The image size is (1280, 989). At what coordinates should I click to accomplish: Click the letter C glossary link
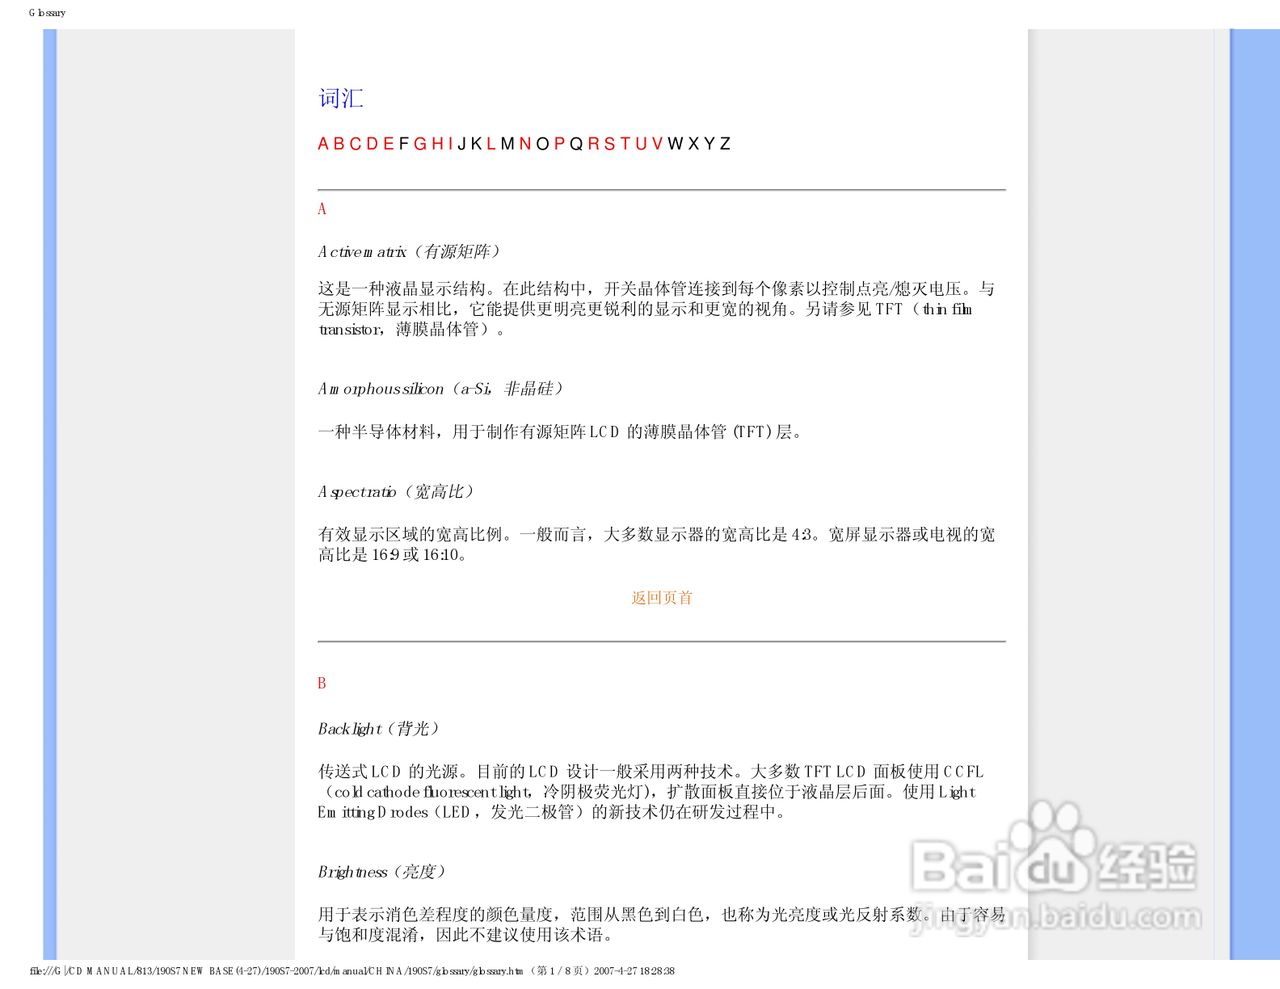click(x=356, y=144)
